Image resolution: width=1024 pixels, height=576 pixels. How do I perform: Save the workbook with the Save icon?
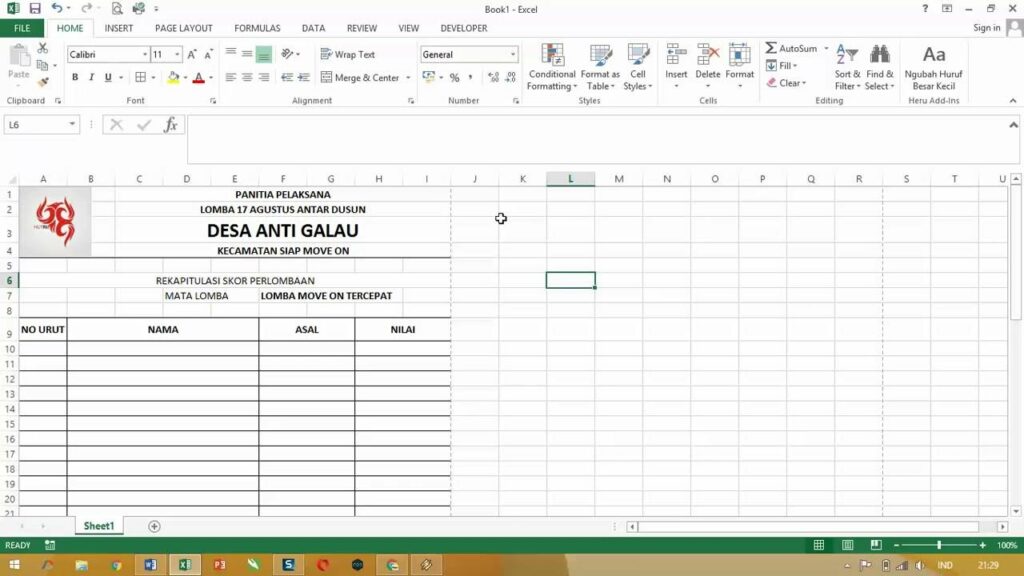[x=35, y=8]
